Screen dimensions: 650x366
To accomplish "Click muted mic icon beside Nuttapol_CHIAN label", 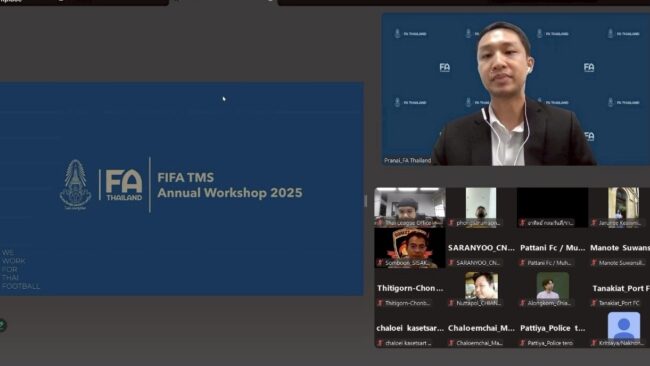I will coord(451,303).
